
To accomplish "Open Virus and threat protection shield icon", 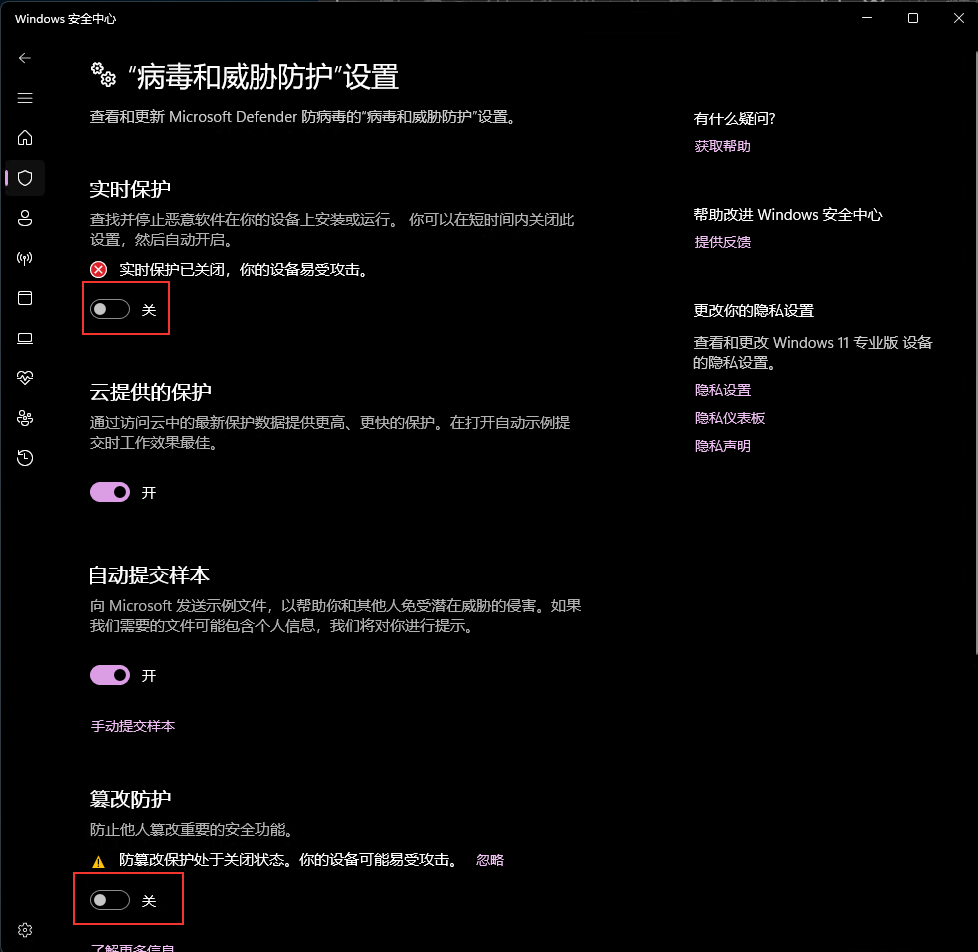I will (x=25, y=178).
